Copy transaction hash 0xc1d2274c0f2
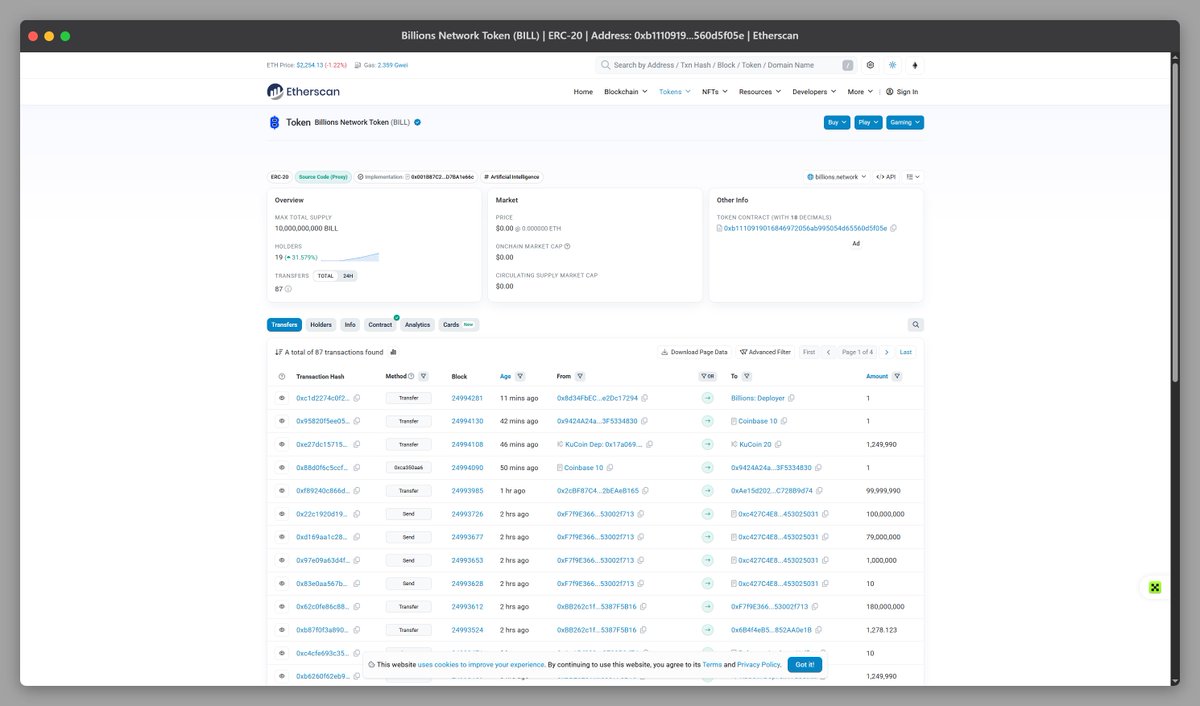The image size is (1200, 706). (357, 398)
